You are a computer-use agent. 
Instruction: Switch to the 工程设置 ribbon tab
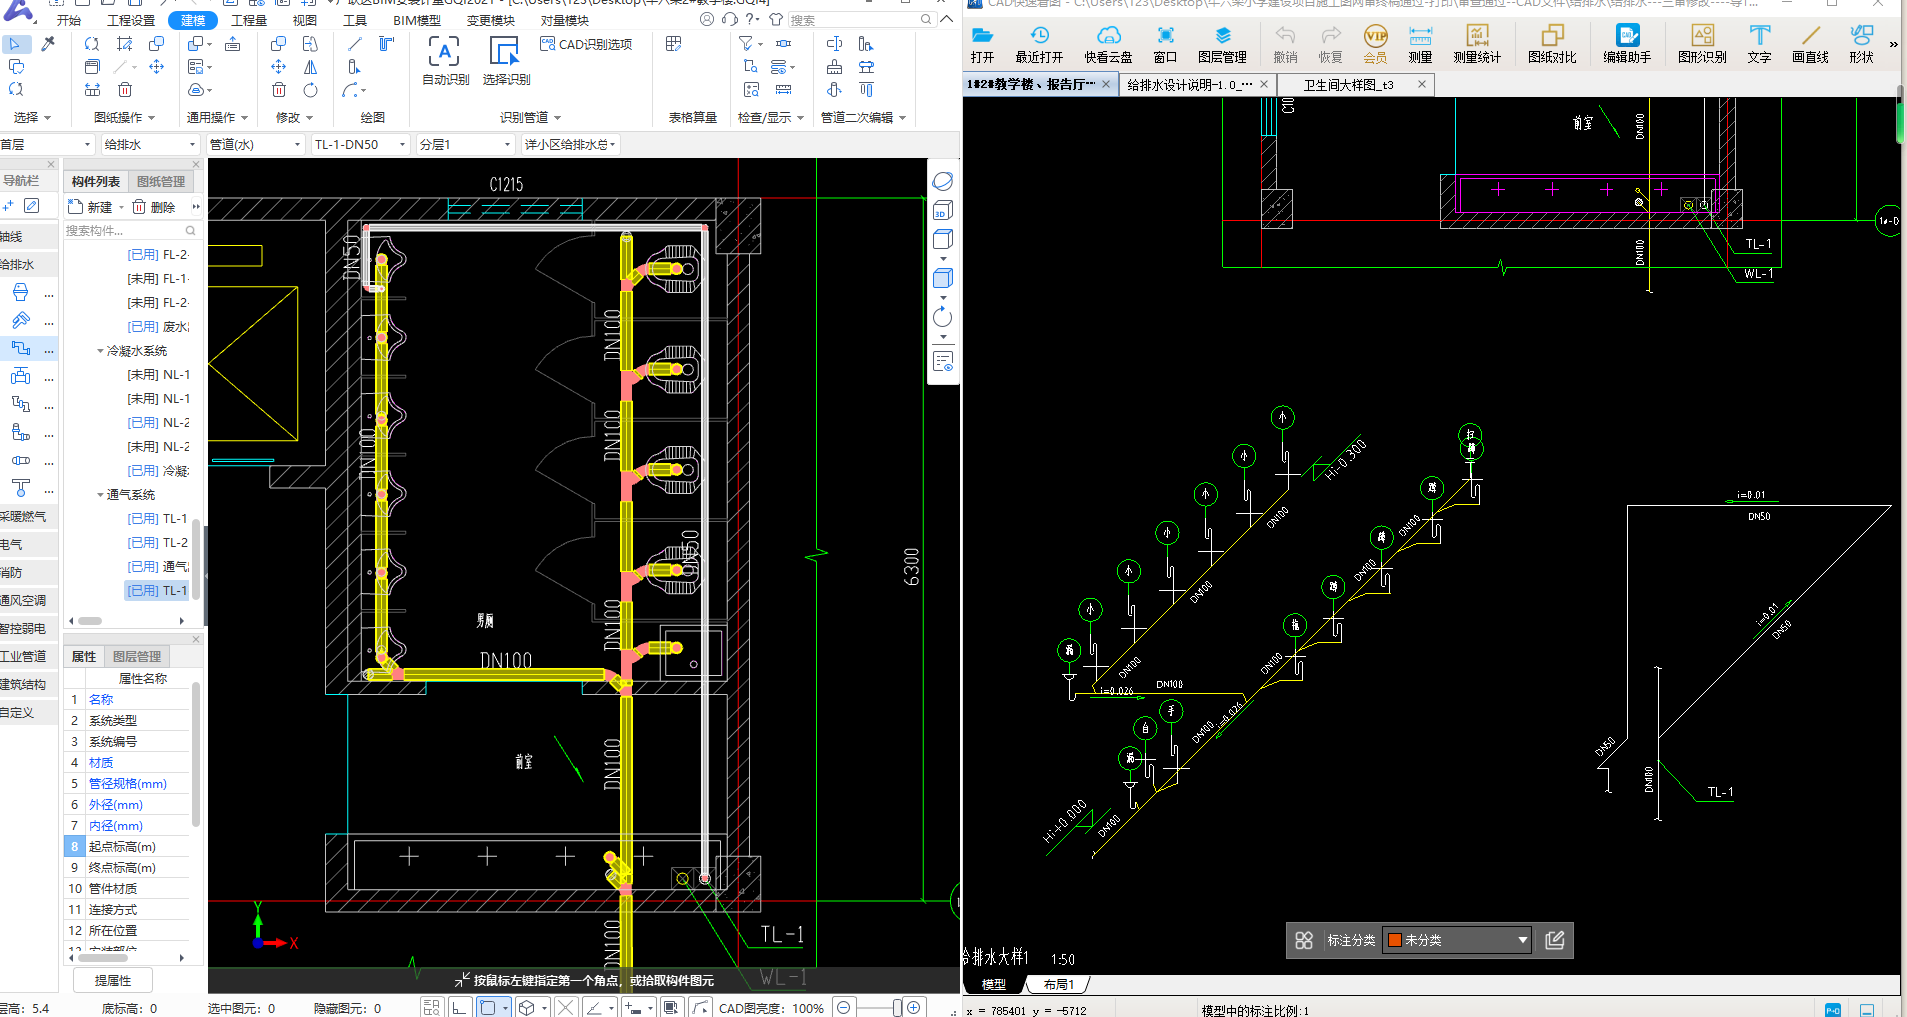pyautogui.click(x=131, y=20)
